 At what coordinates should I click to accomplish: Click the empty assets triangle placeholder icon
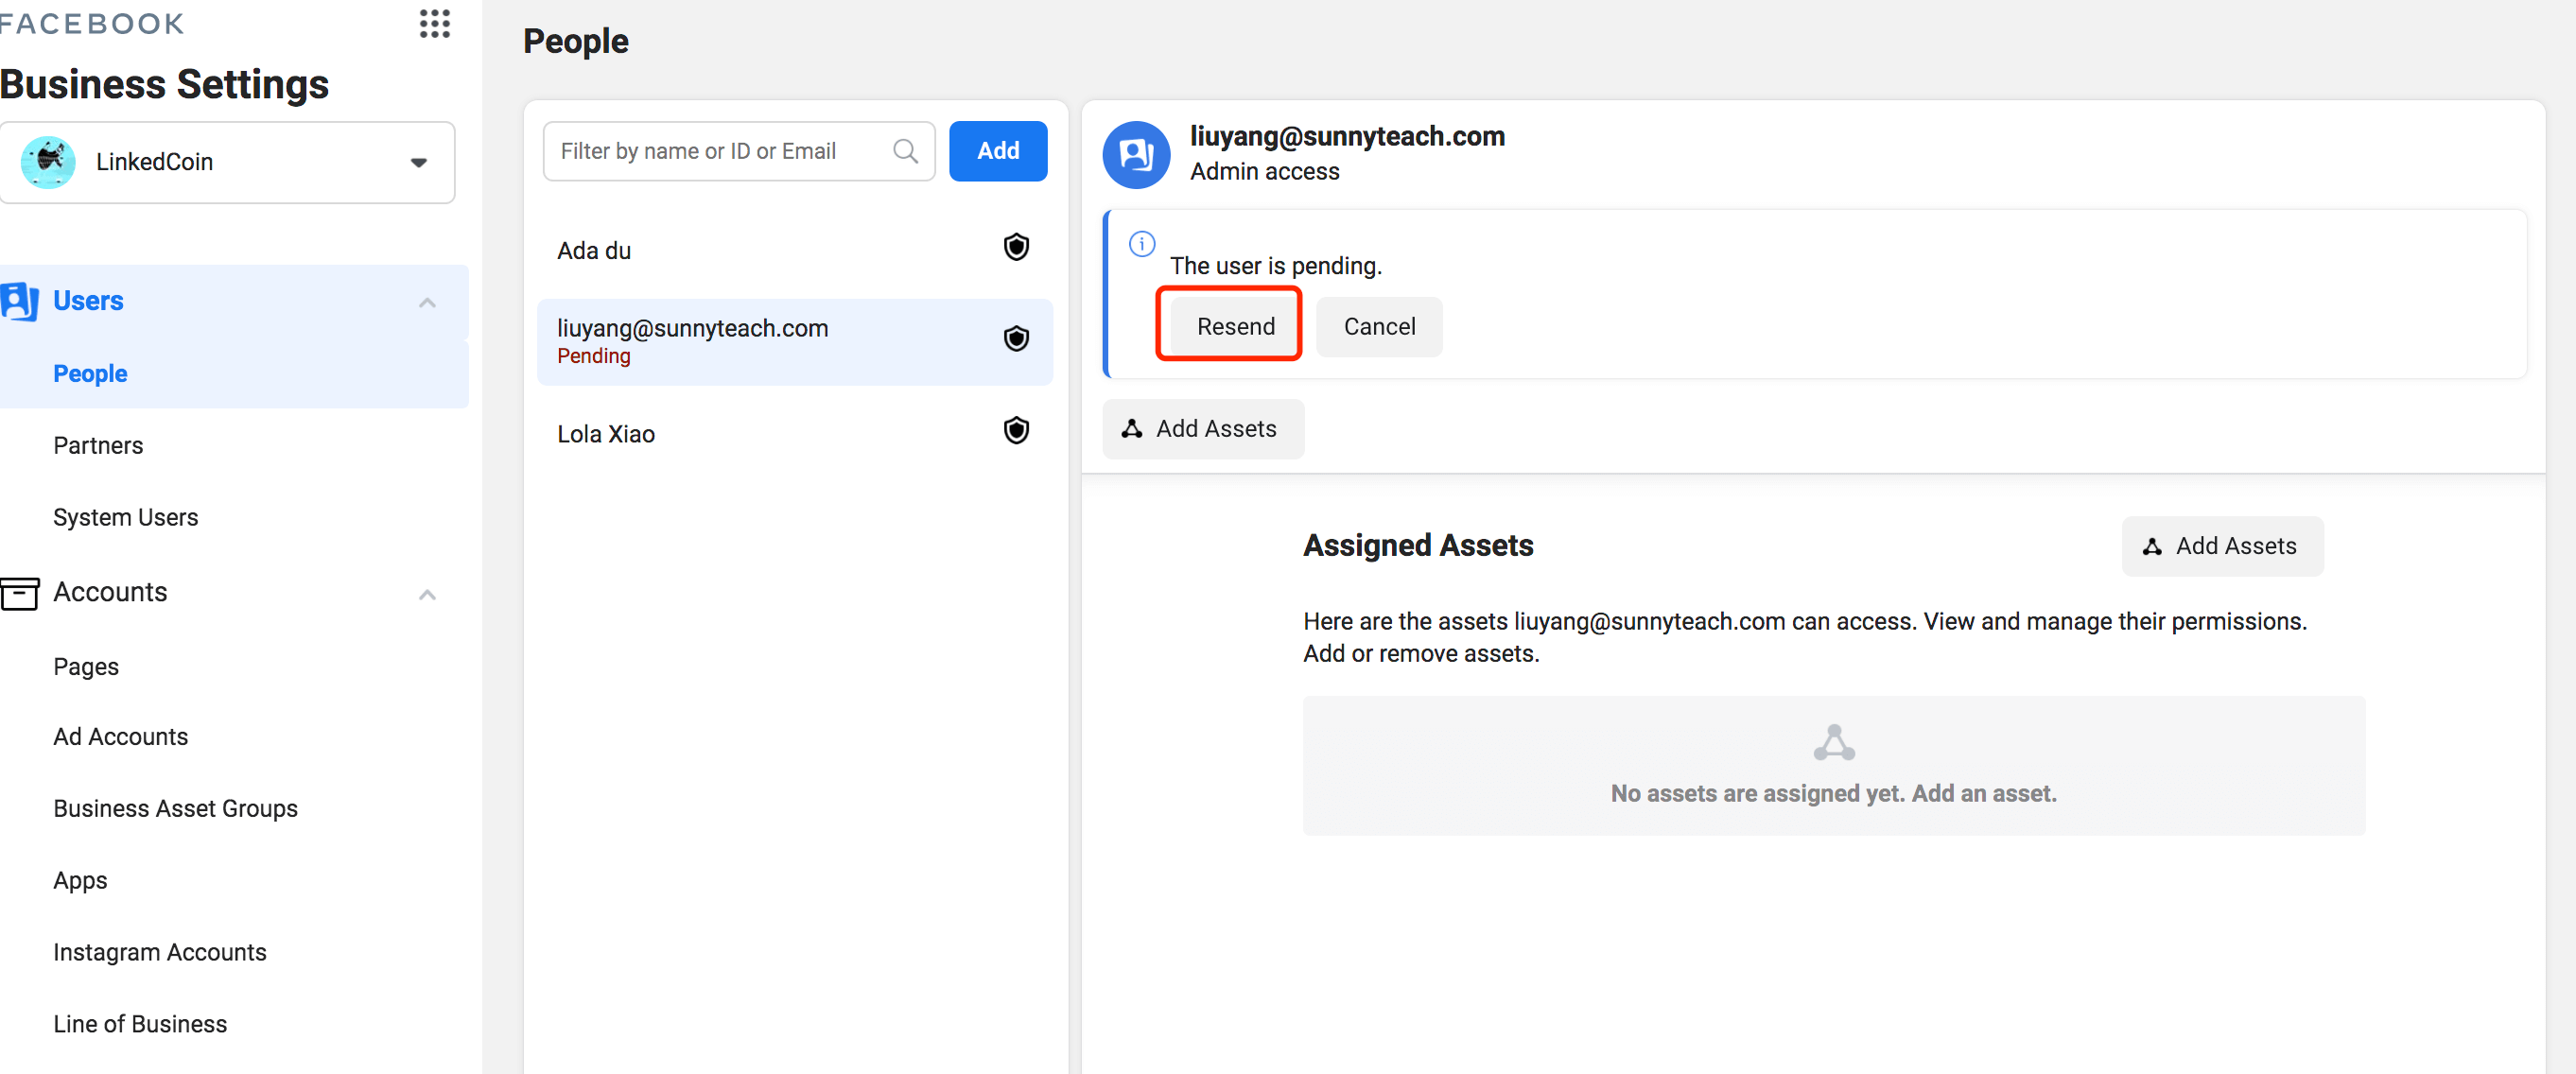coord(1833,743)
